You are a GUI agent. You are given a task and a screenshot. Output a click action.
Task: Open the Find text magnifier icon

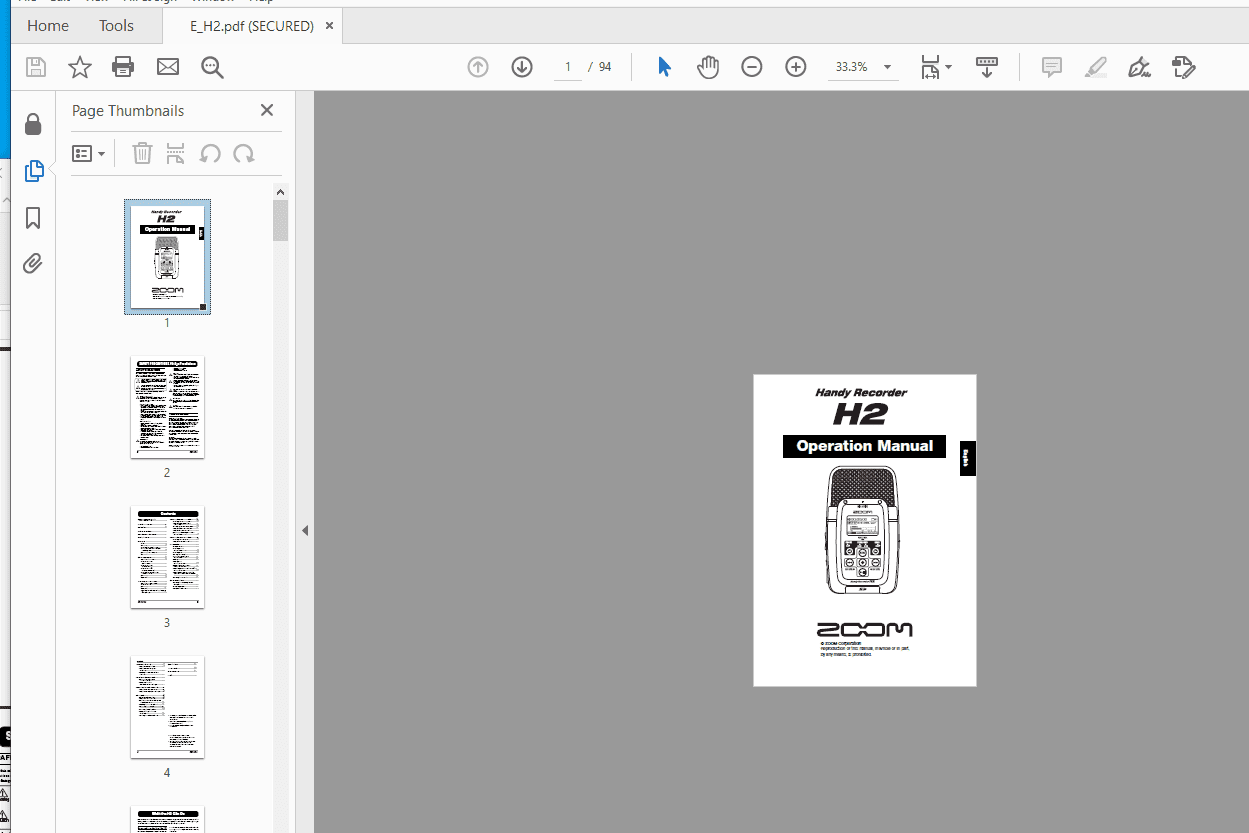[x=212, y=67]
